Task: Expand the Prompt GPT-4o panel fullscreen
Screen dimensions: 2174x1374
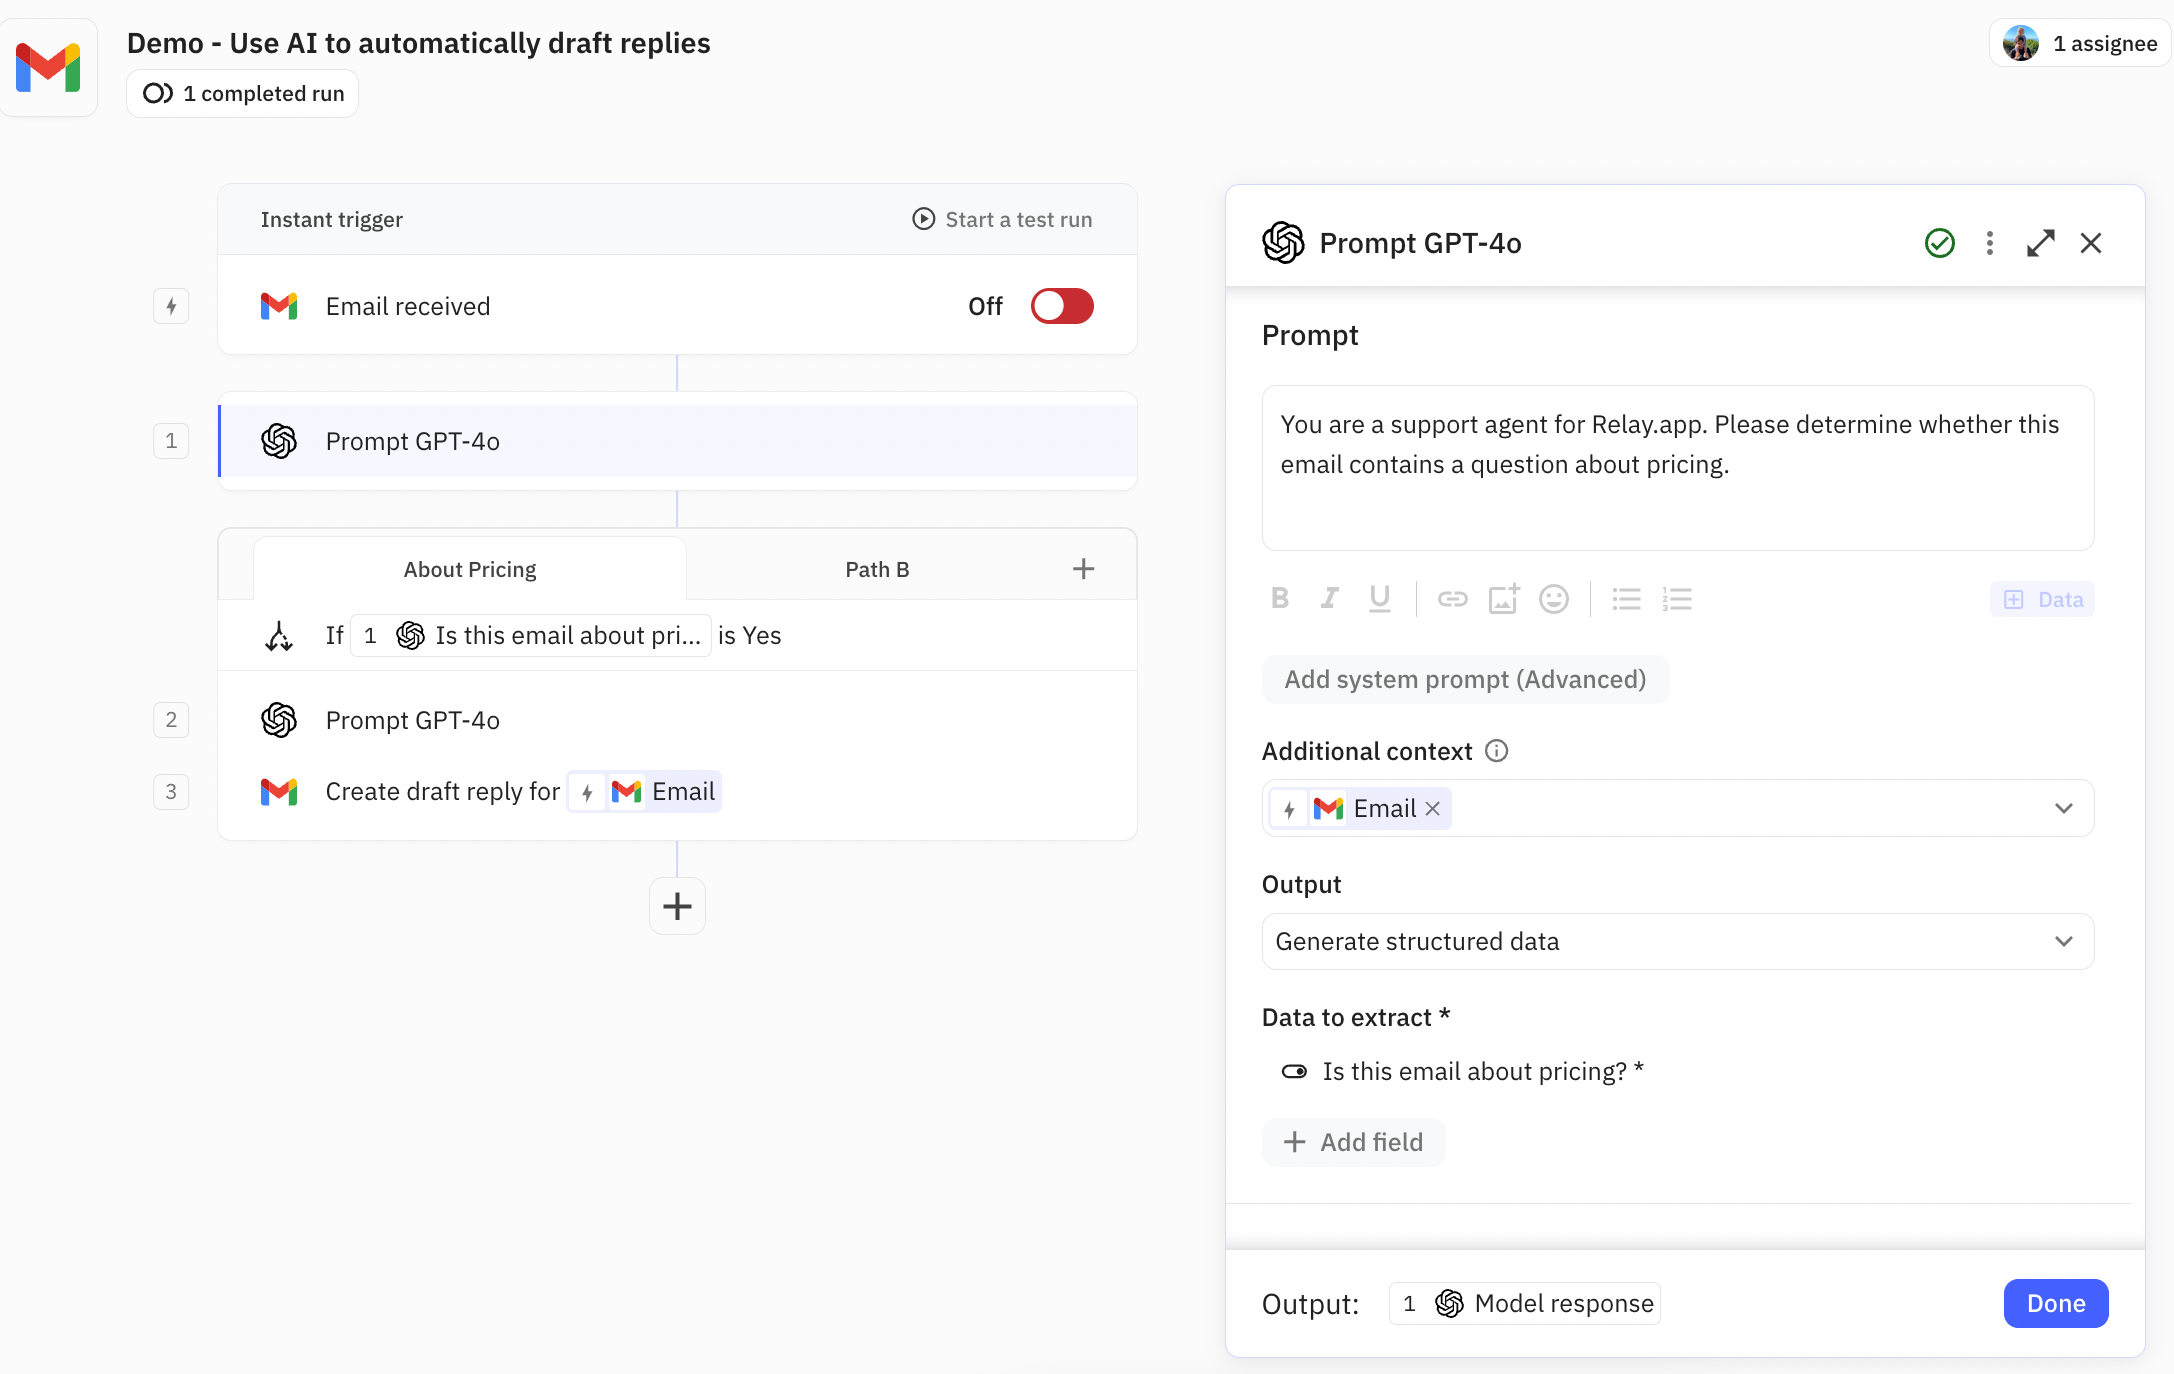Action: click(x=2040, y=243)
